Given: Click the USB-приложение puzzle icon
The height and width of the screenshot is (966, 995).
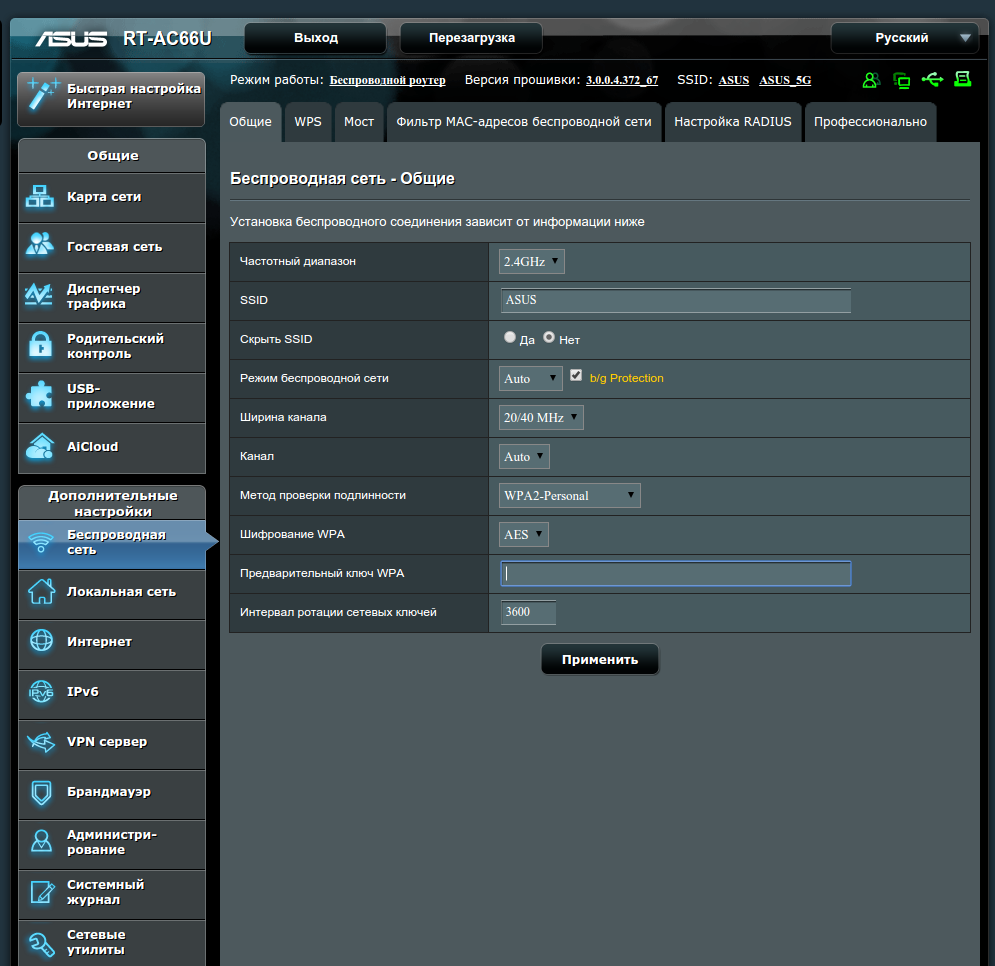Looking at the screenshot, I should 40,395.
